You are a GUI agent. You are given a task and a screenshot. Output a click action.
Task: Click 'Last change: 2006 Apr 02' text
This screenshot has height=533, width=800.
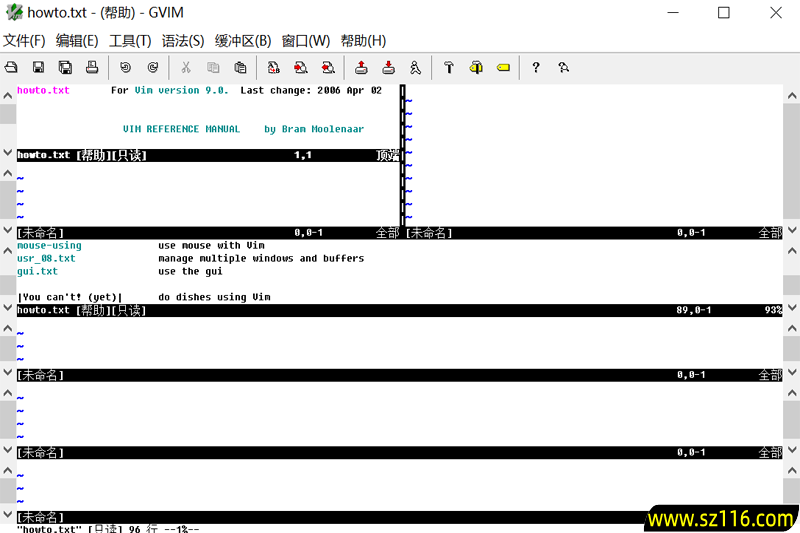tap(311, 90)
